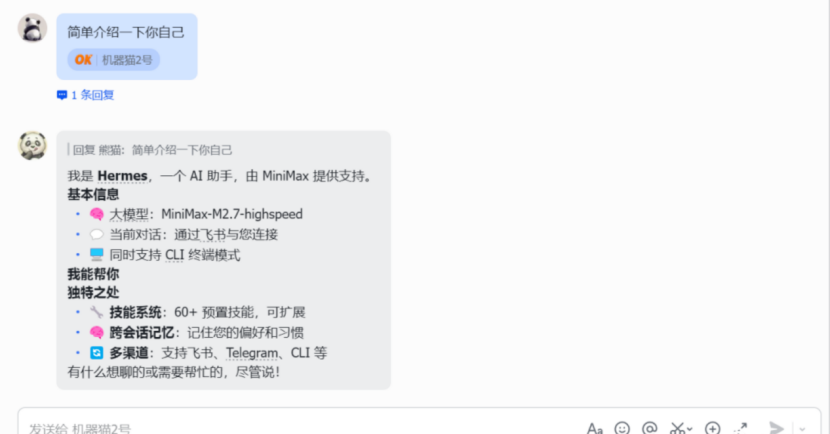The image size is (830, 434).
Task: Click the underlined Telegram word
Action: pyautogui.click(x=252, y=353)
